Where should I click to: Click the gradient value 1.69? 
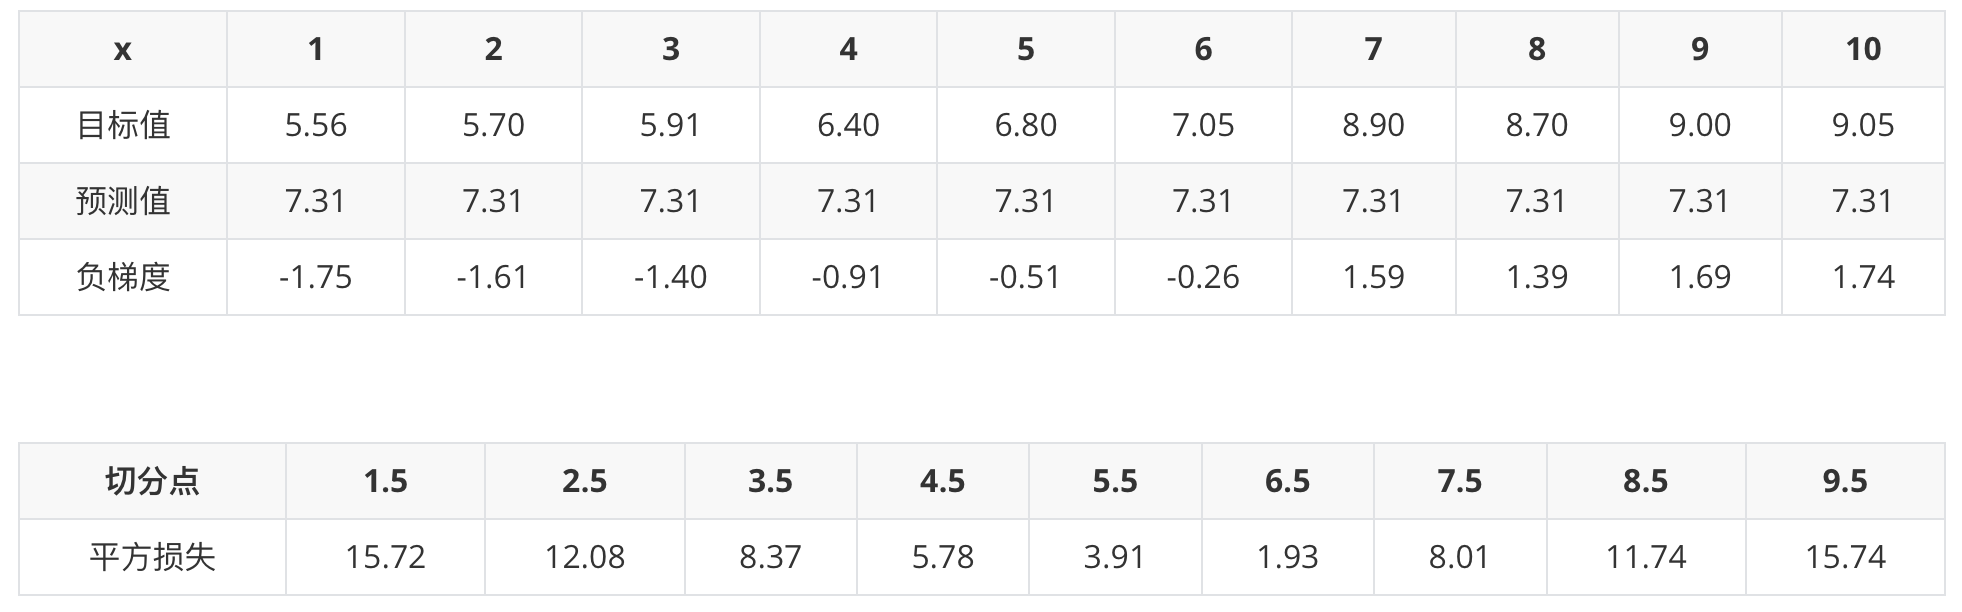click(1700, 277)
